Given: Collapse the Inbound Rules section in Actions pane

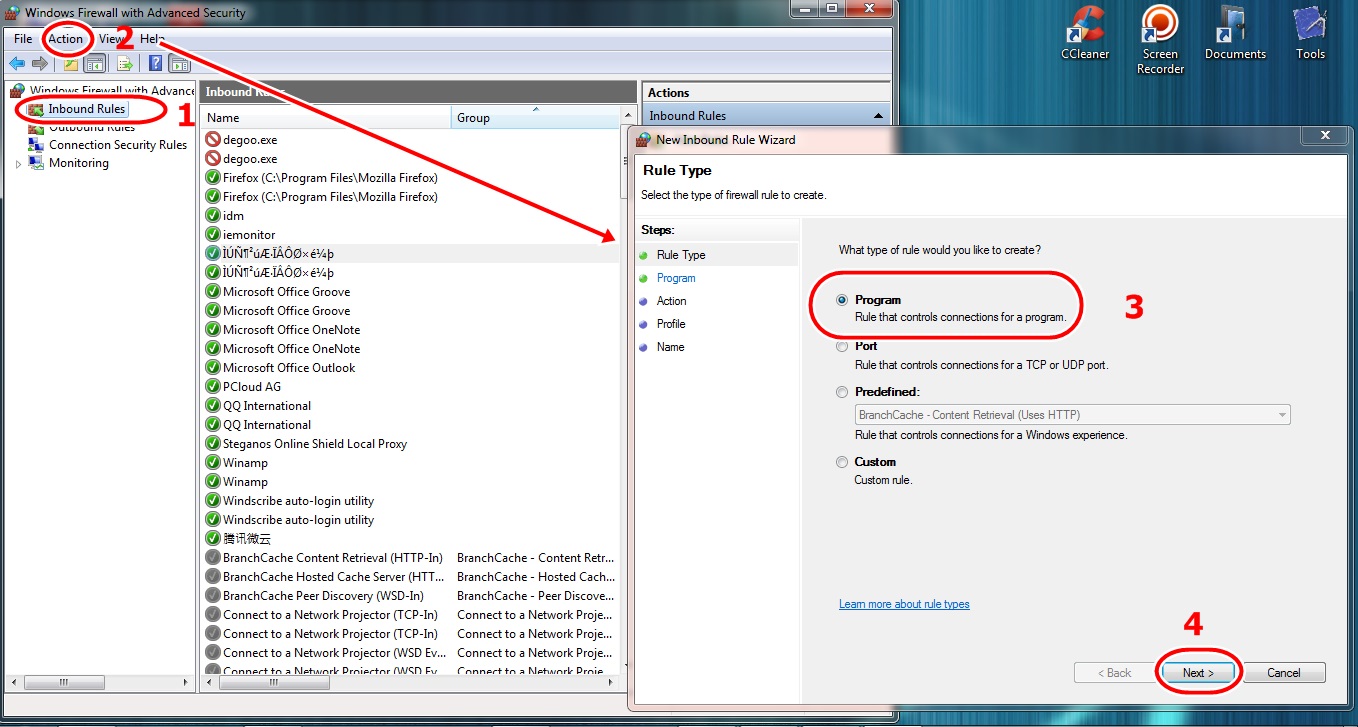Looking at the screenshot, I should tap(878, 116).
